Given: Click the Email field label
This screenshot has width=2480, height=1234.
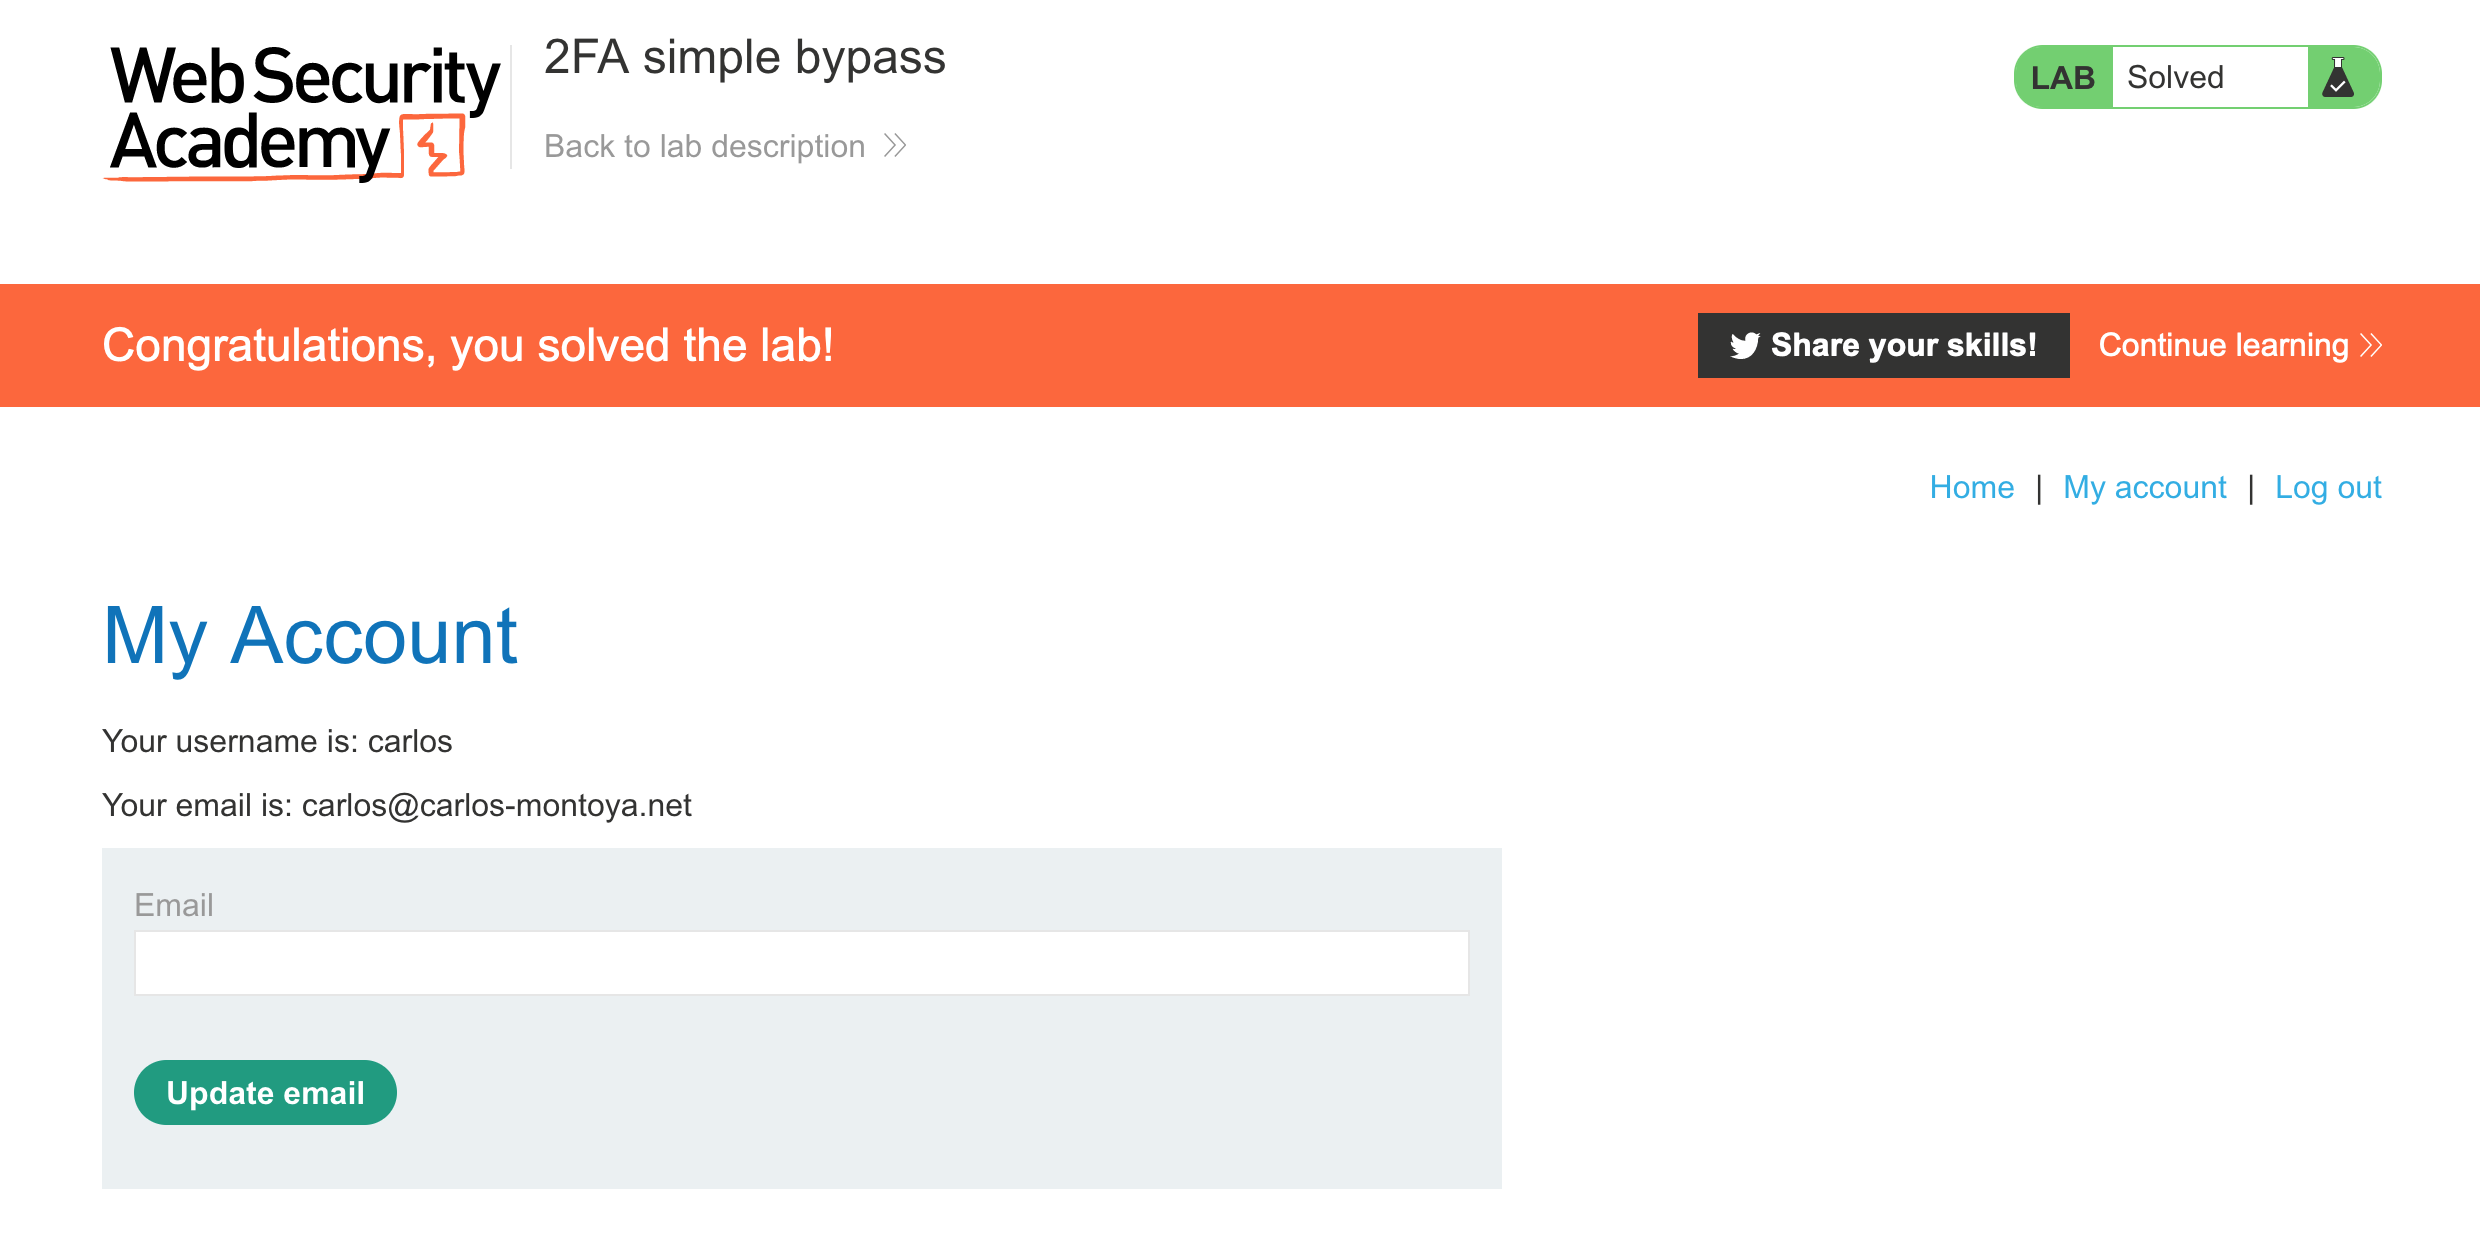Looking at the screenshot, I should [174, 905].
